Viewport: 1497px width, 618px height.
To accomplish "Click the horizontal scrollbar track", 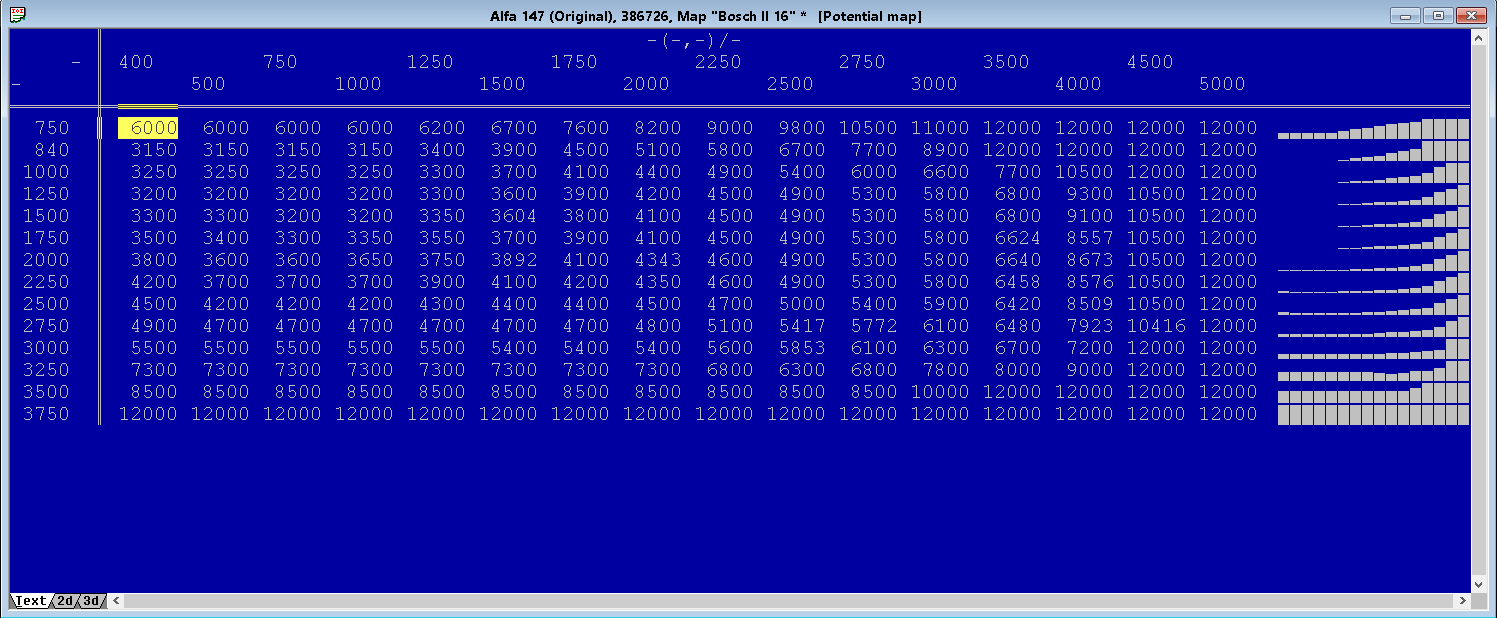I will [x=790, y=601].
